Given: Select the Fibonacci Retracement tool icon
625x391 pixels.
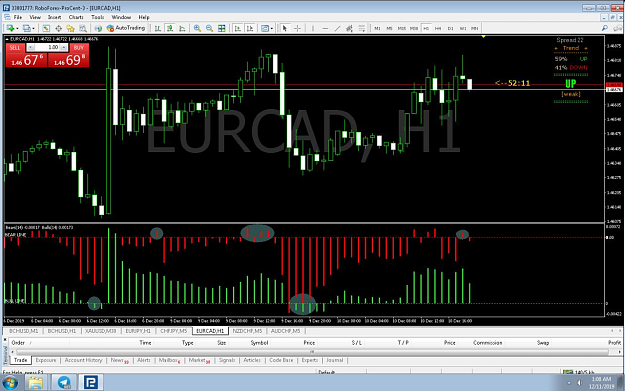Looking at the screenshot, I should 362,28.
